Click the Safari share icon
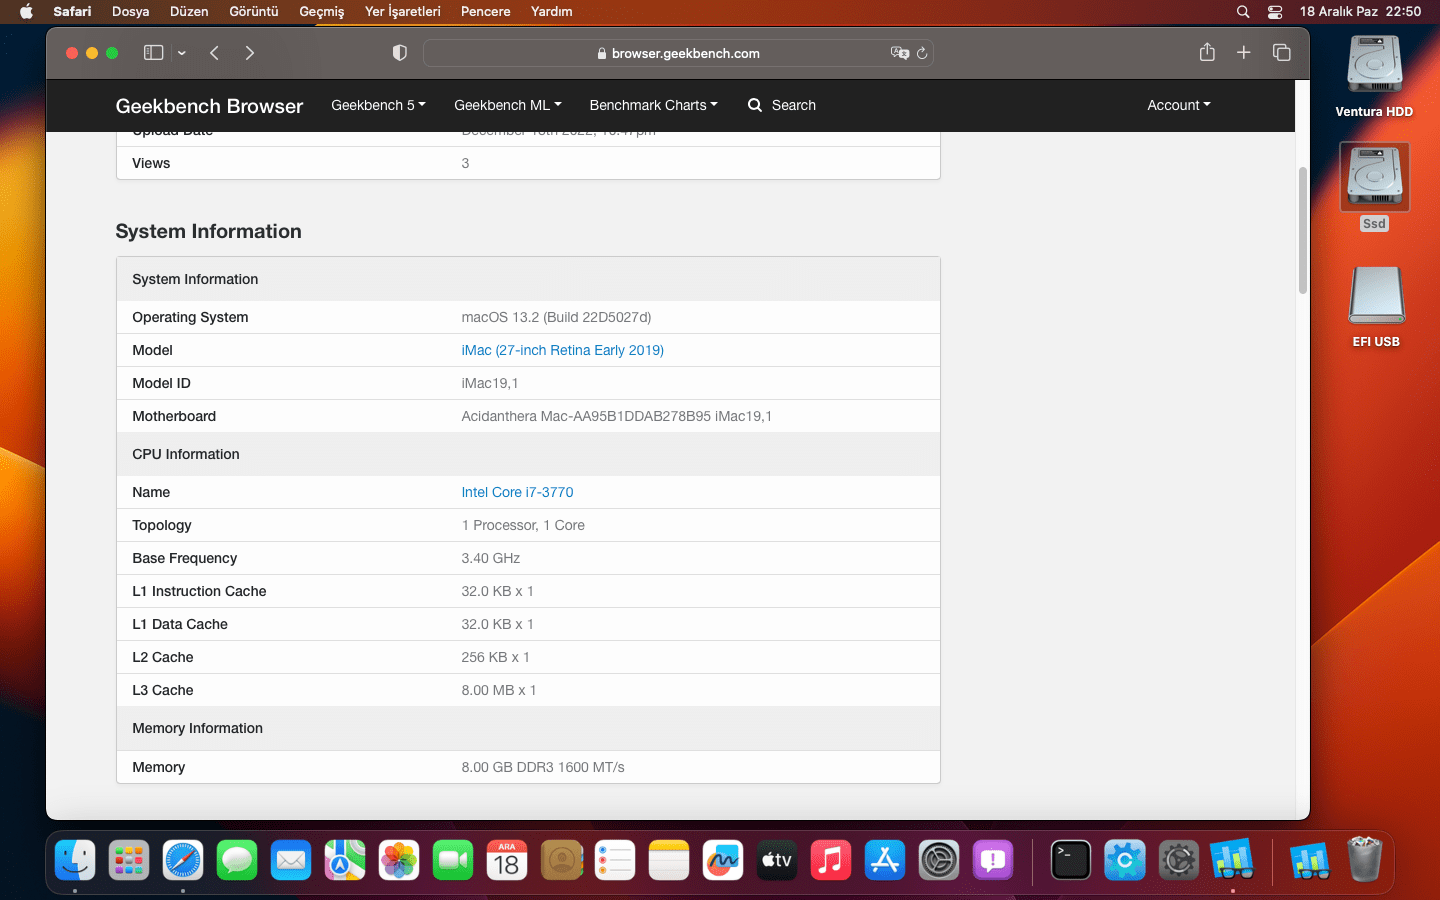 (x=1207, y=53)
